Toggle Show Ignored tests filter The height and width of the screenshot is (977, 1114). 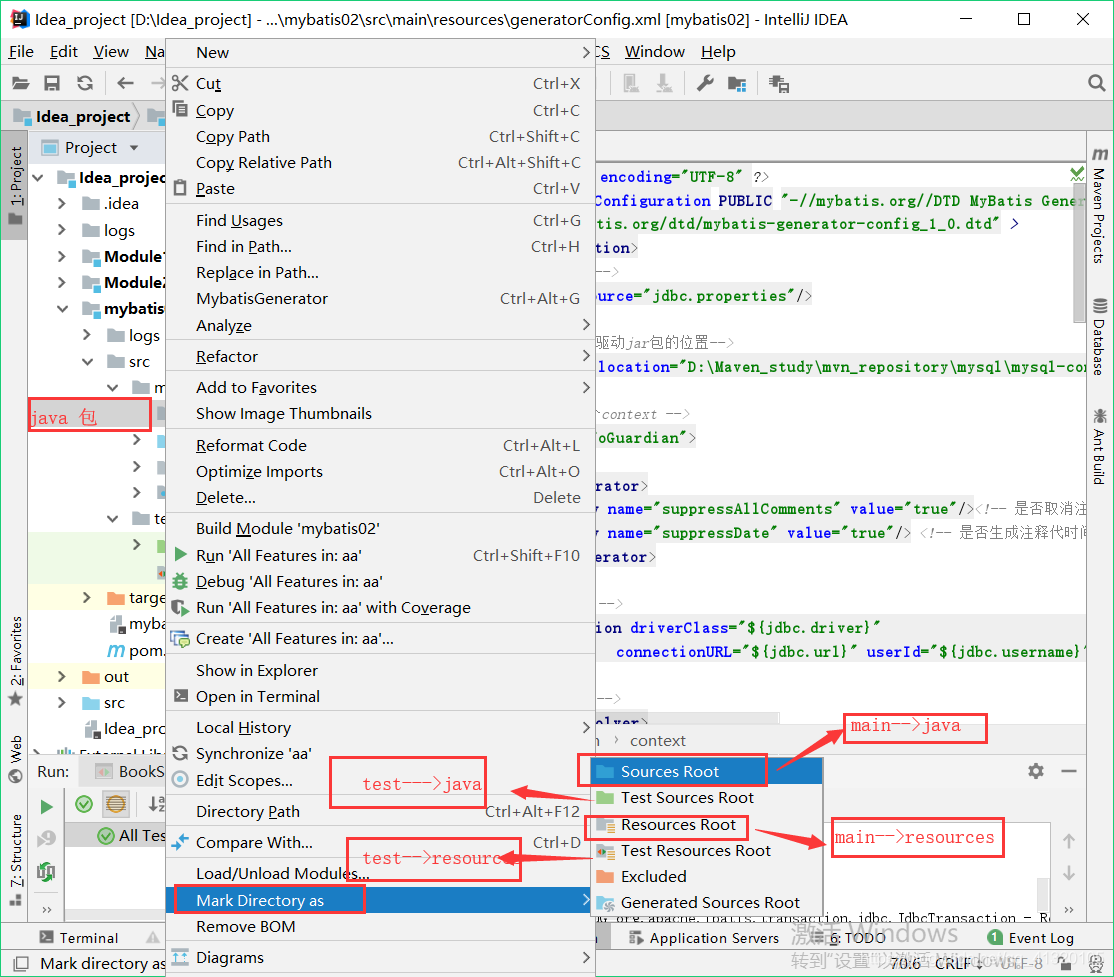(x=116, y=804)
